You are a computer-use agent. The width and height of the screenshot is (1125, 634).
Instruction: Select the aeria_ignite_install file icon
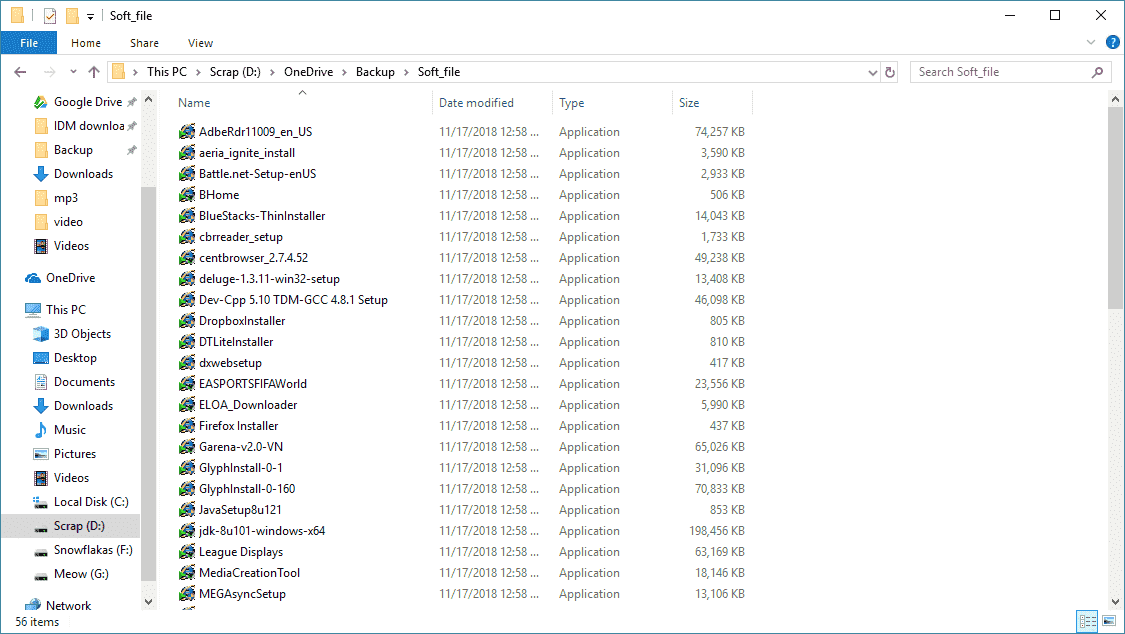pyautogui.click(x=187, y=153)
